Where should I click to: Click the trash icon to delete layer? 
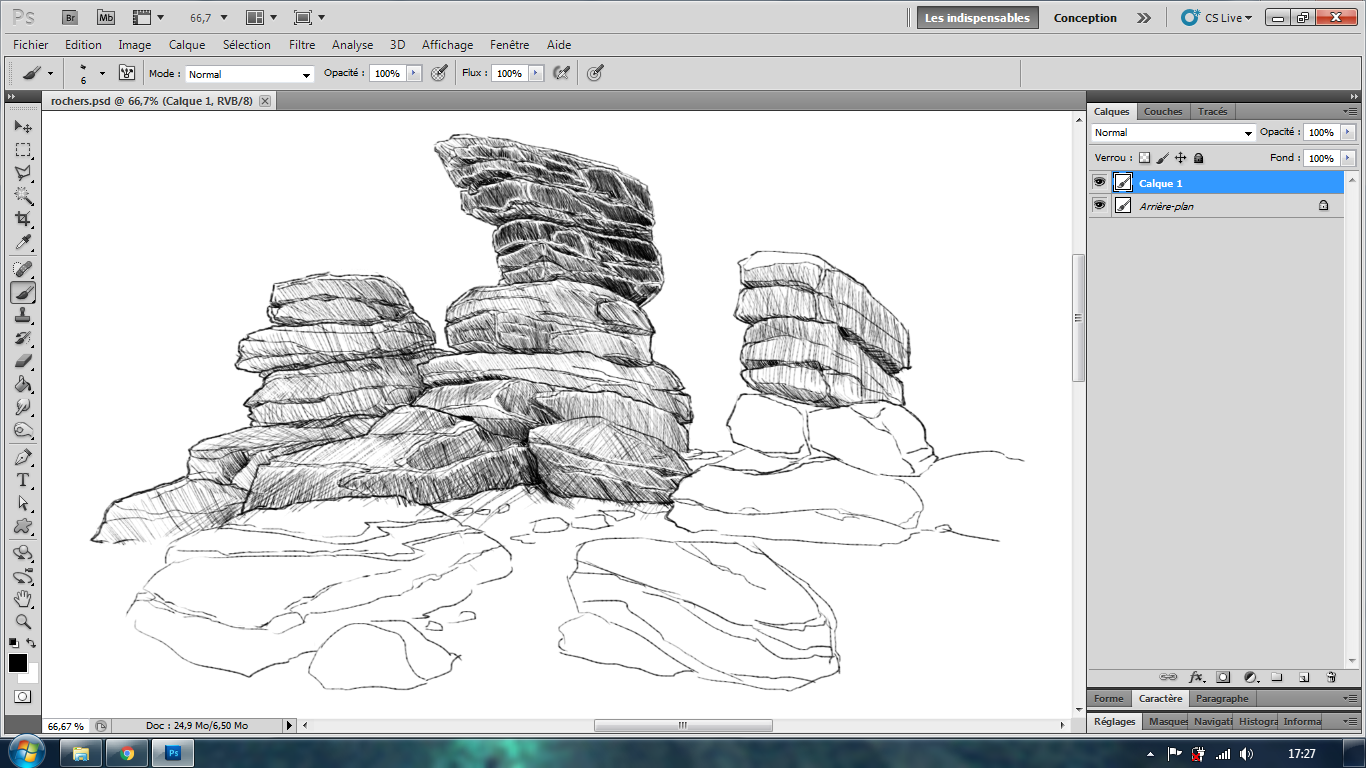1331,677
